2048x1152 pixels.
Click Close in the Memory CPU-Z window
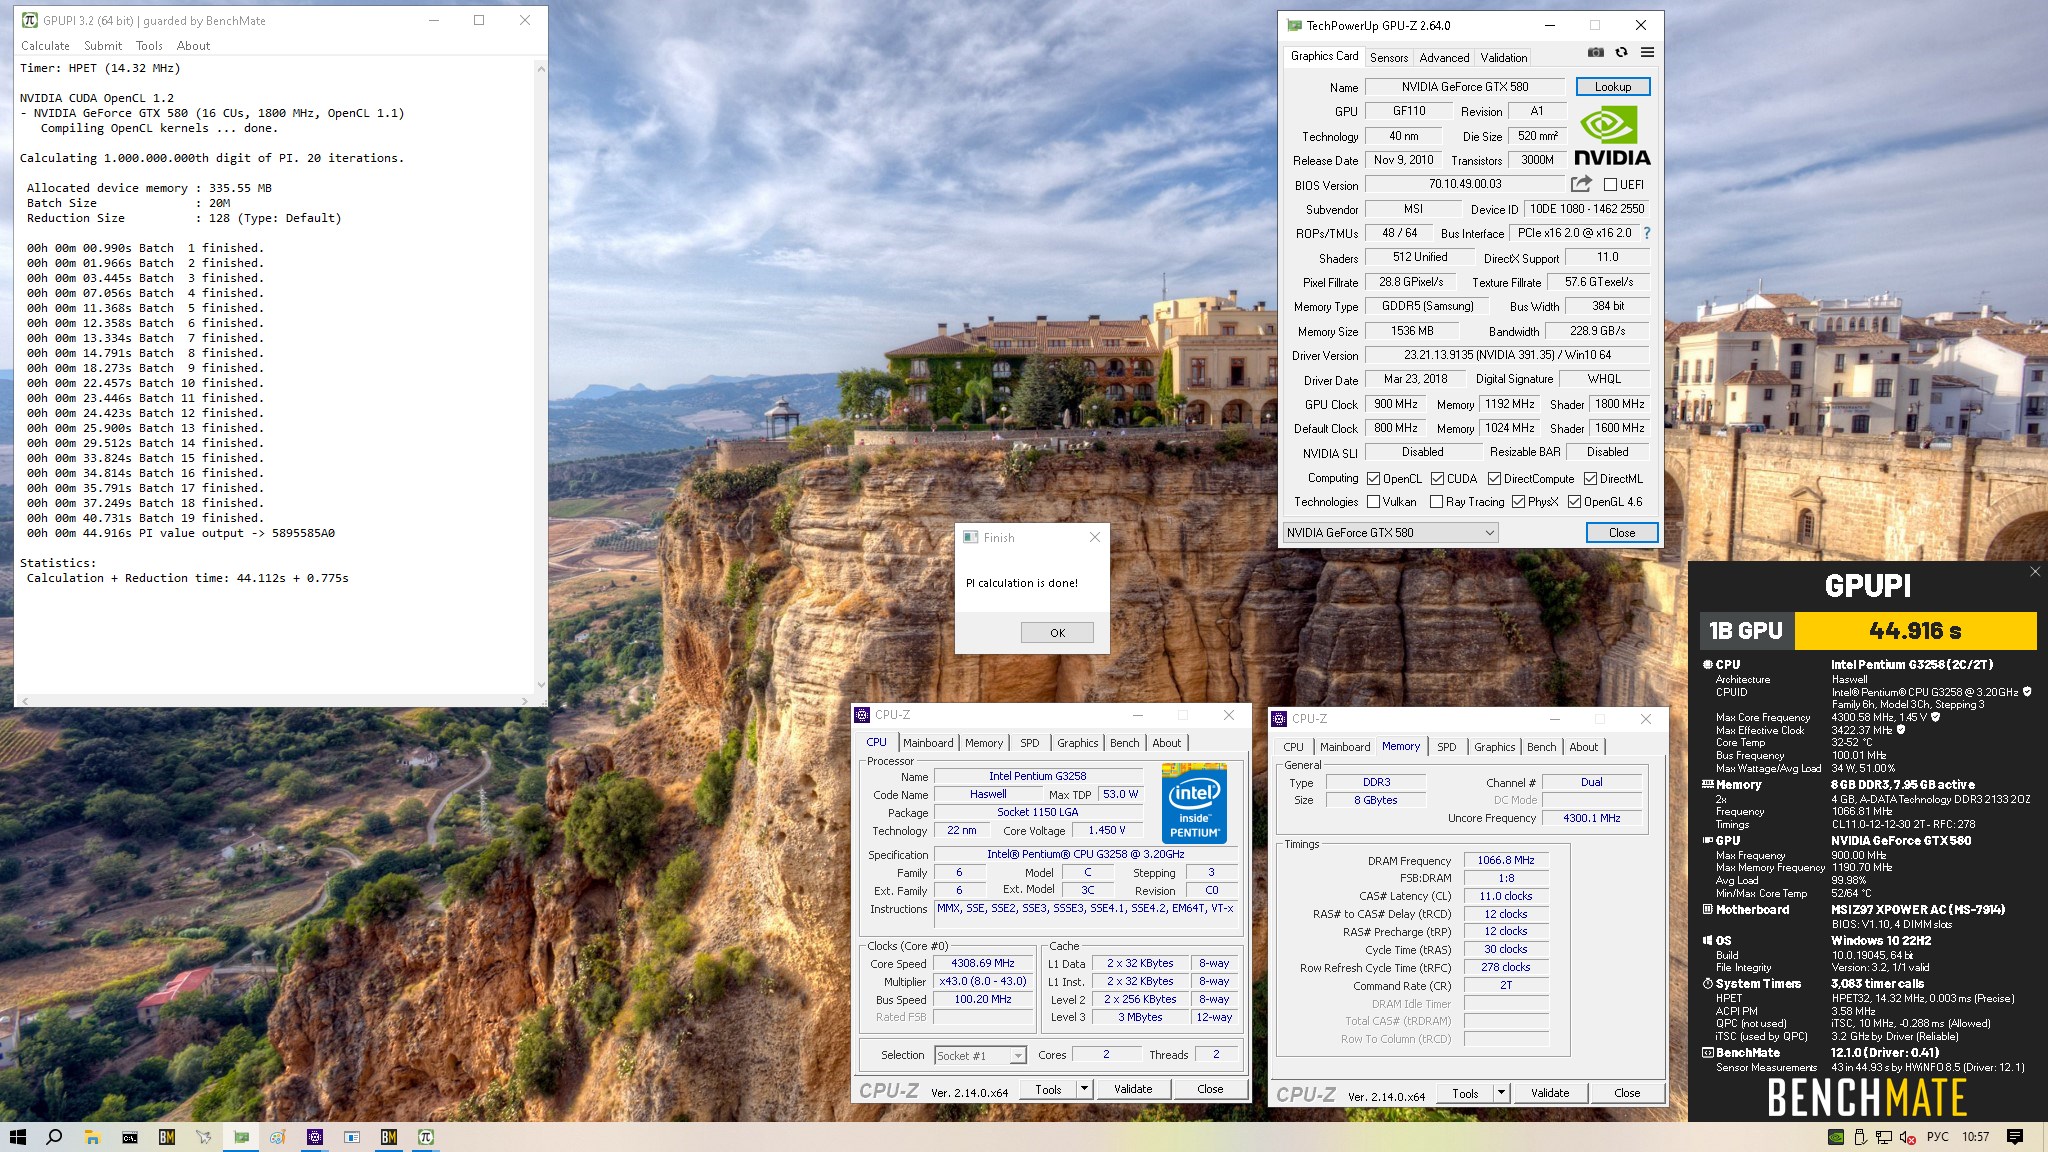(x=1626, y=1093)
